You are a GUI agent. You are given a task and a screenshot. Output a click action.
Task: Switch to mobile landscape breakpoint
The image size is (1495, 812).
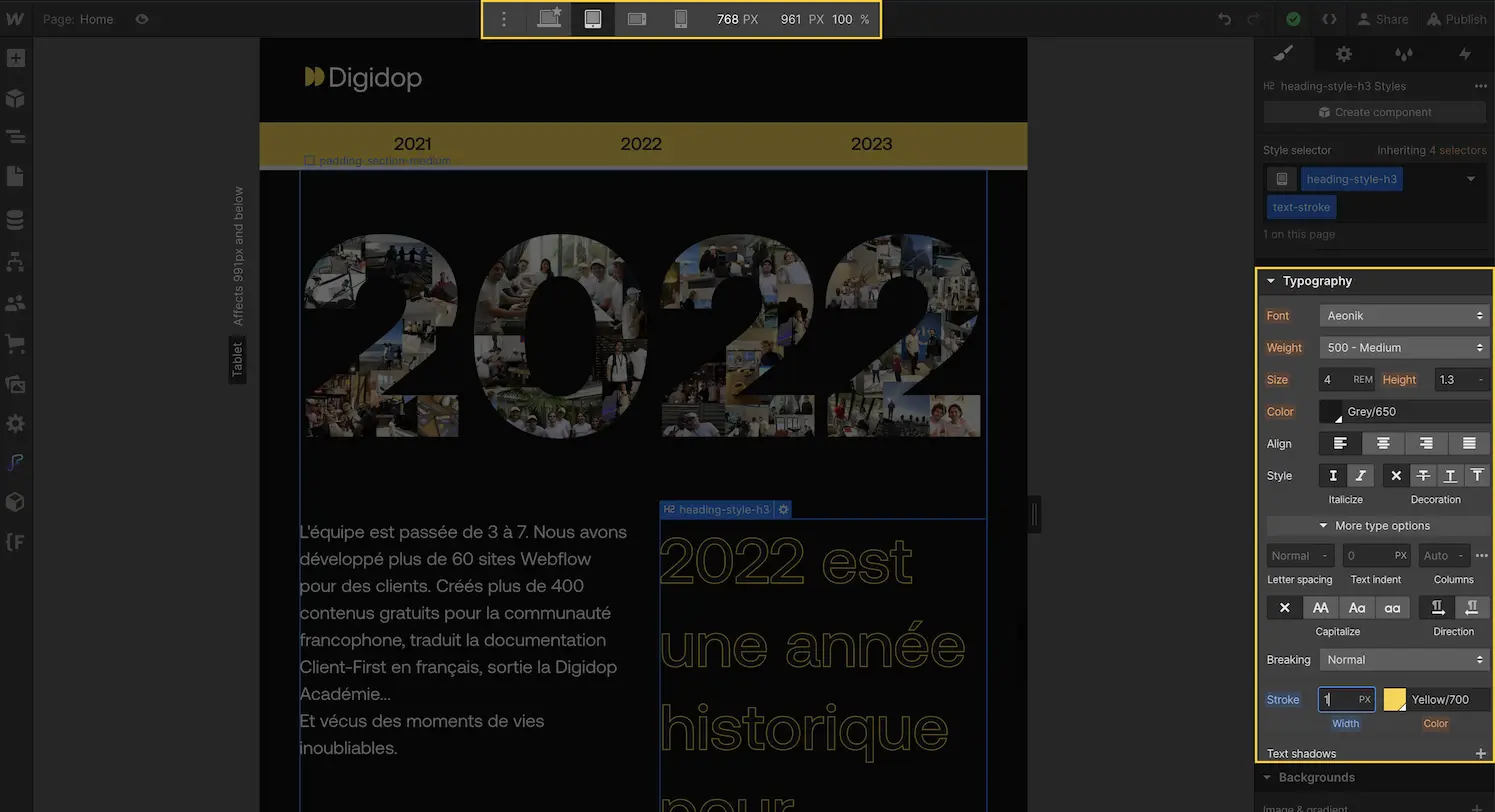pyautogui.click(x=637, y=19)
